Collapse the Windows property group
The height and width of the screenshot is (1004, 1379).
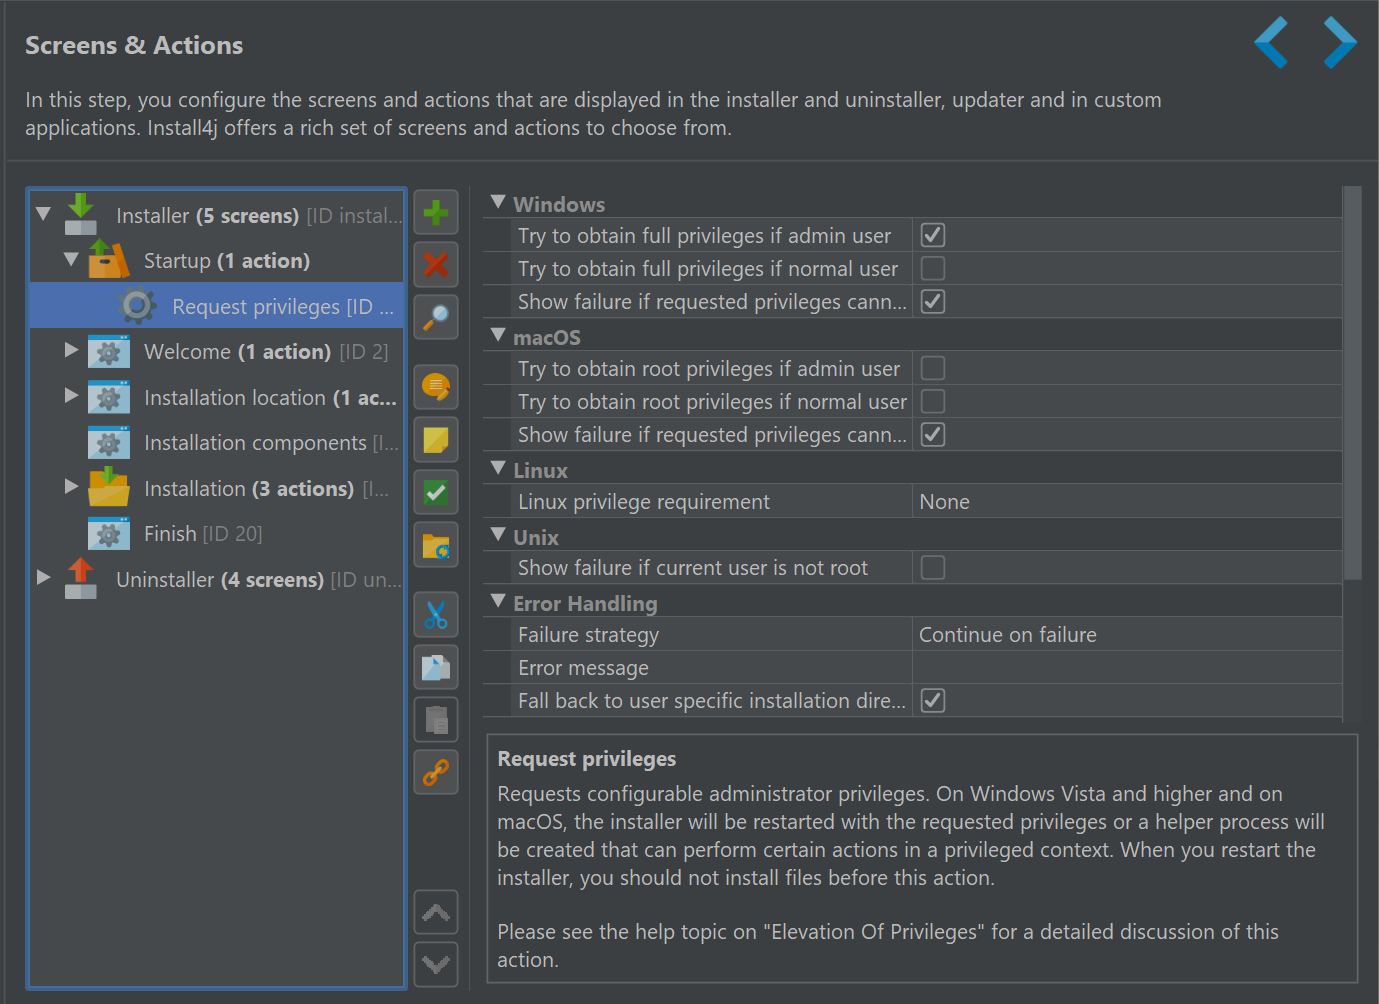point(498,202)
